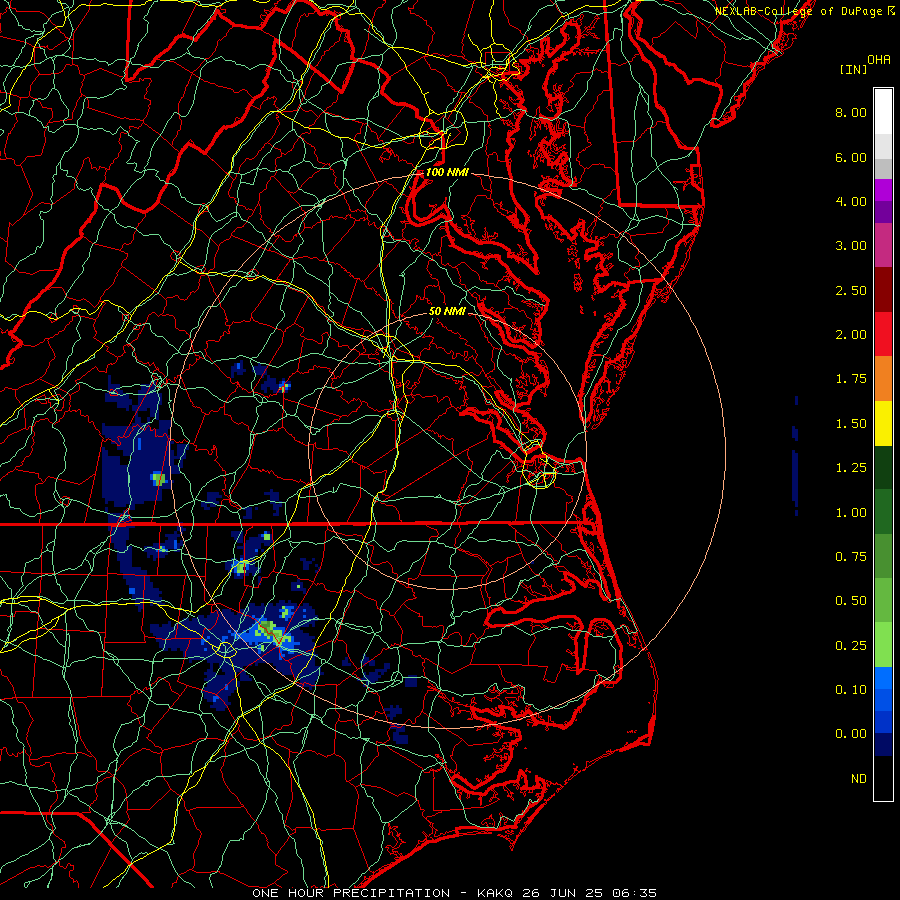Screen dimensions: 900x900
Task: Click the 0.00 legend value
Action: [x=851, y=734]
